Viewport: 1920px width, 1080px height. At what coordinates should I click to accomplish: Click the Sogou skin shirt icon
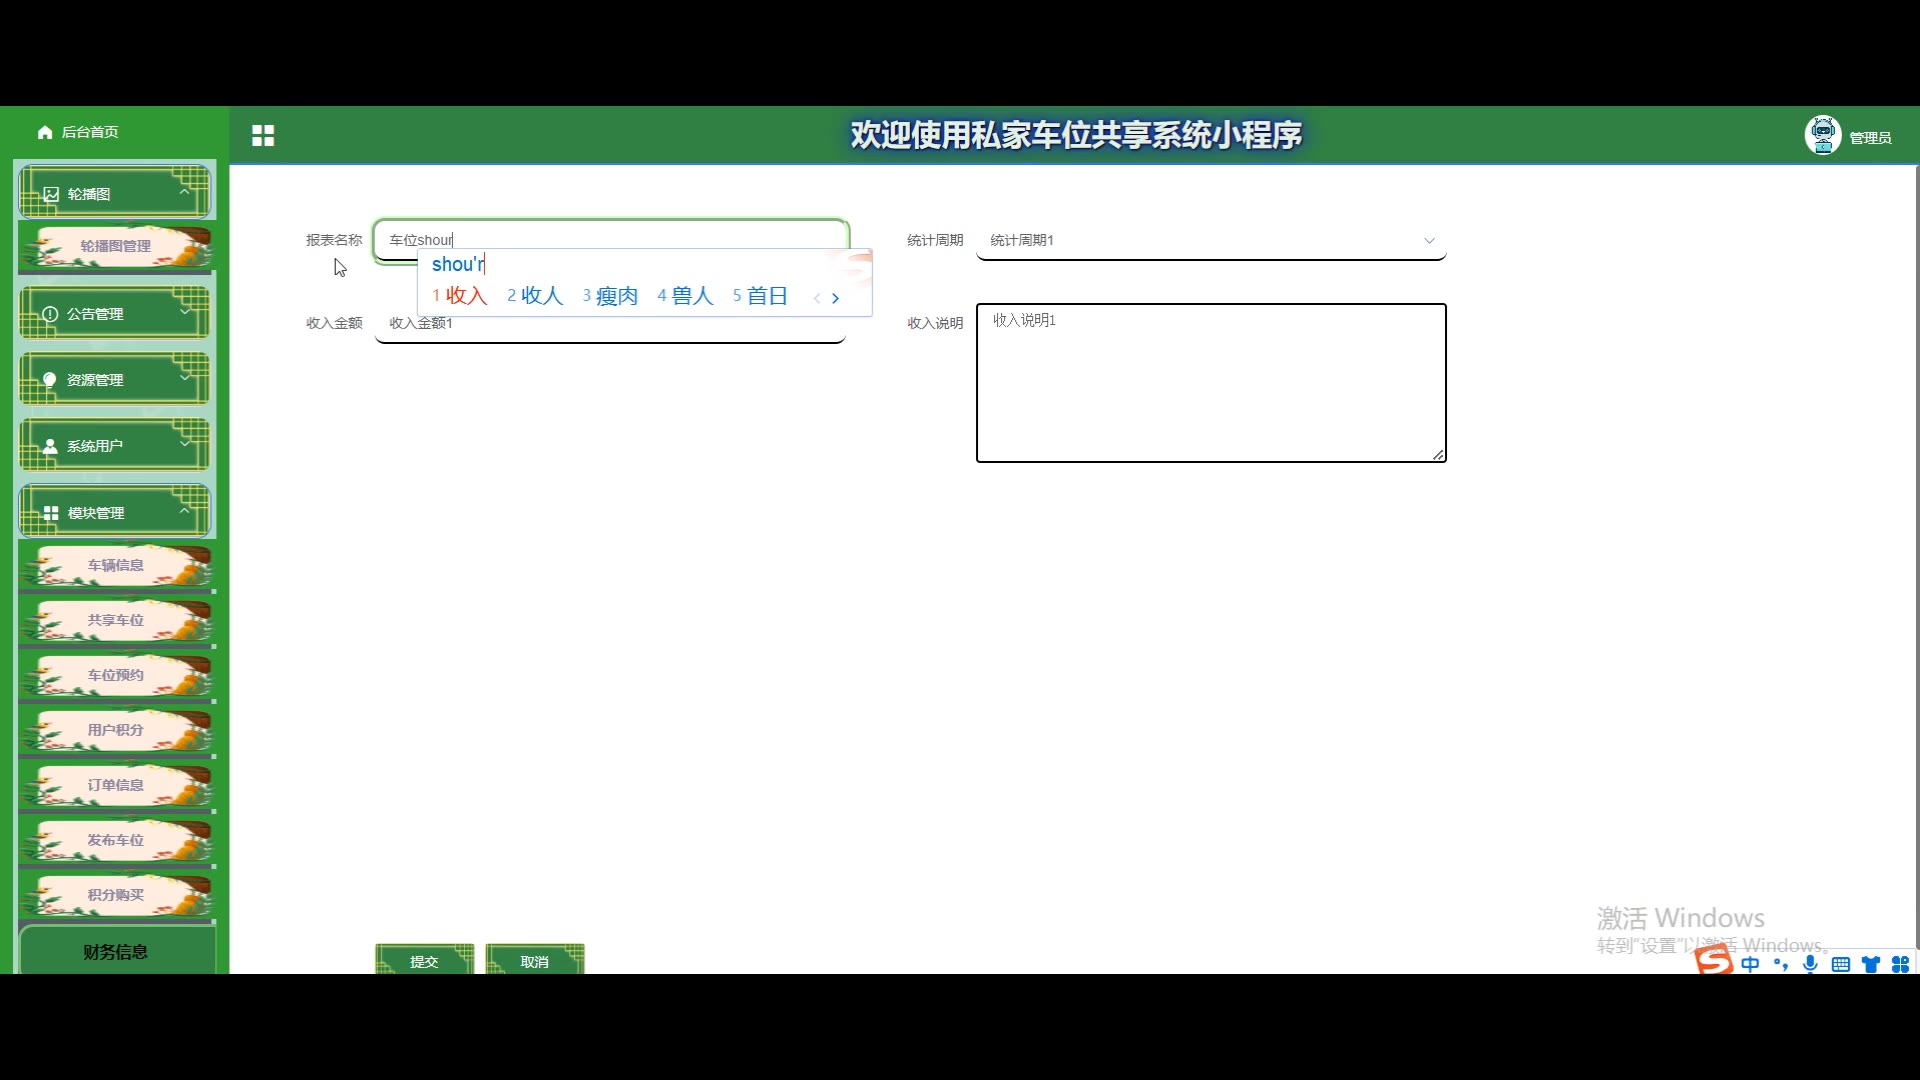(x=1870, y=964)
